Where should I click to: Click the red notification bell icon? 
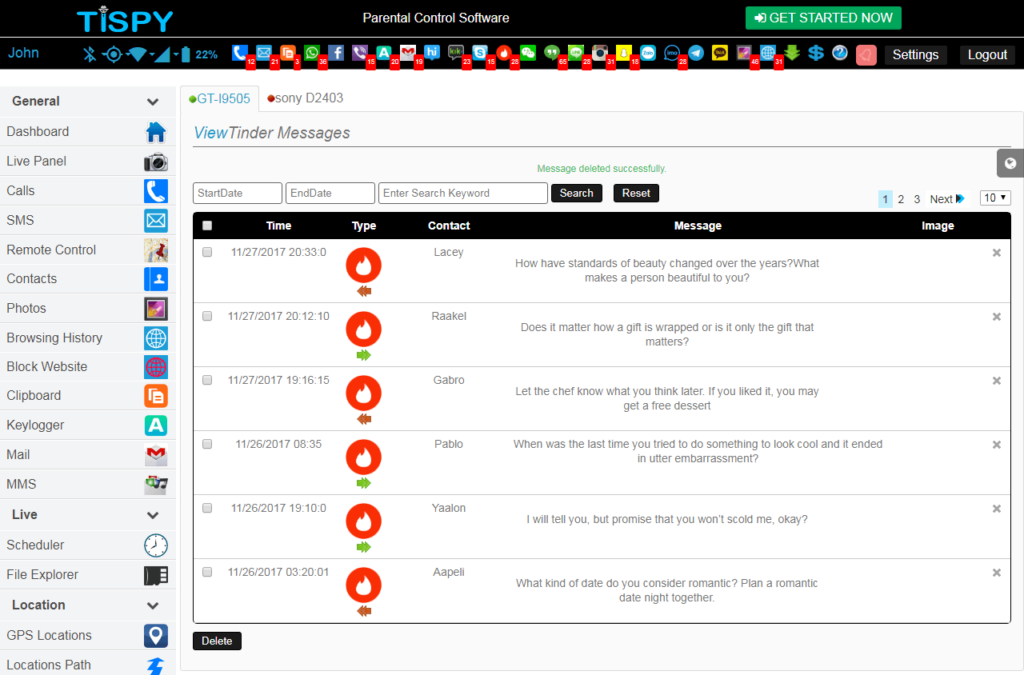pyautogui.click(x=866, y=55)
